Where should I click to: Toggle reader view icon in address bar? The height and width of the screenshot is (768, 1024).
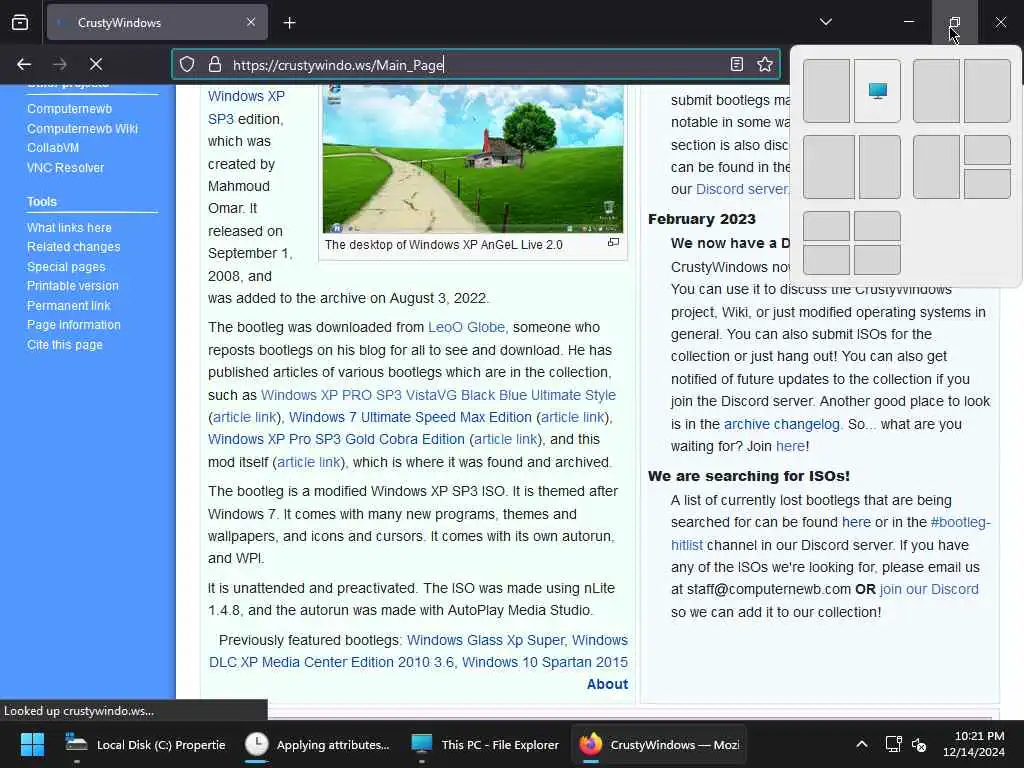pos(737,64)
